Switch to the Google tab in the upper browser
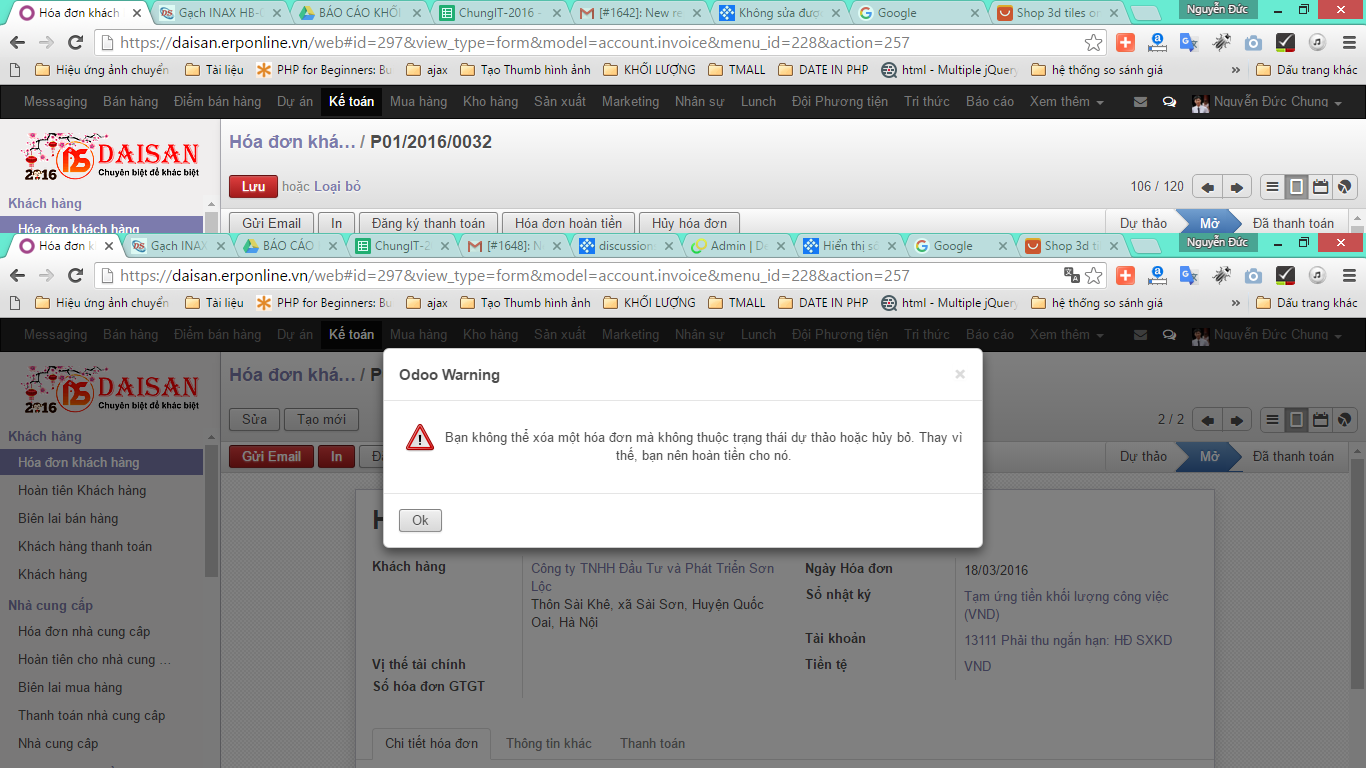Viewport: 1366px width, 768px height. pos(918,13)
